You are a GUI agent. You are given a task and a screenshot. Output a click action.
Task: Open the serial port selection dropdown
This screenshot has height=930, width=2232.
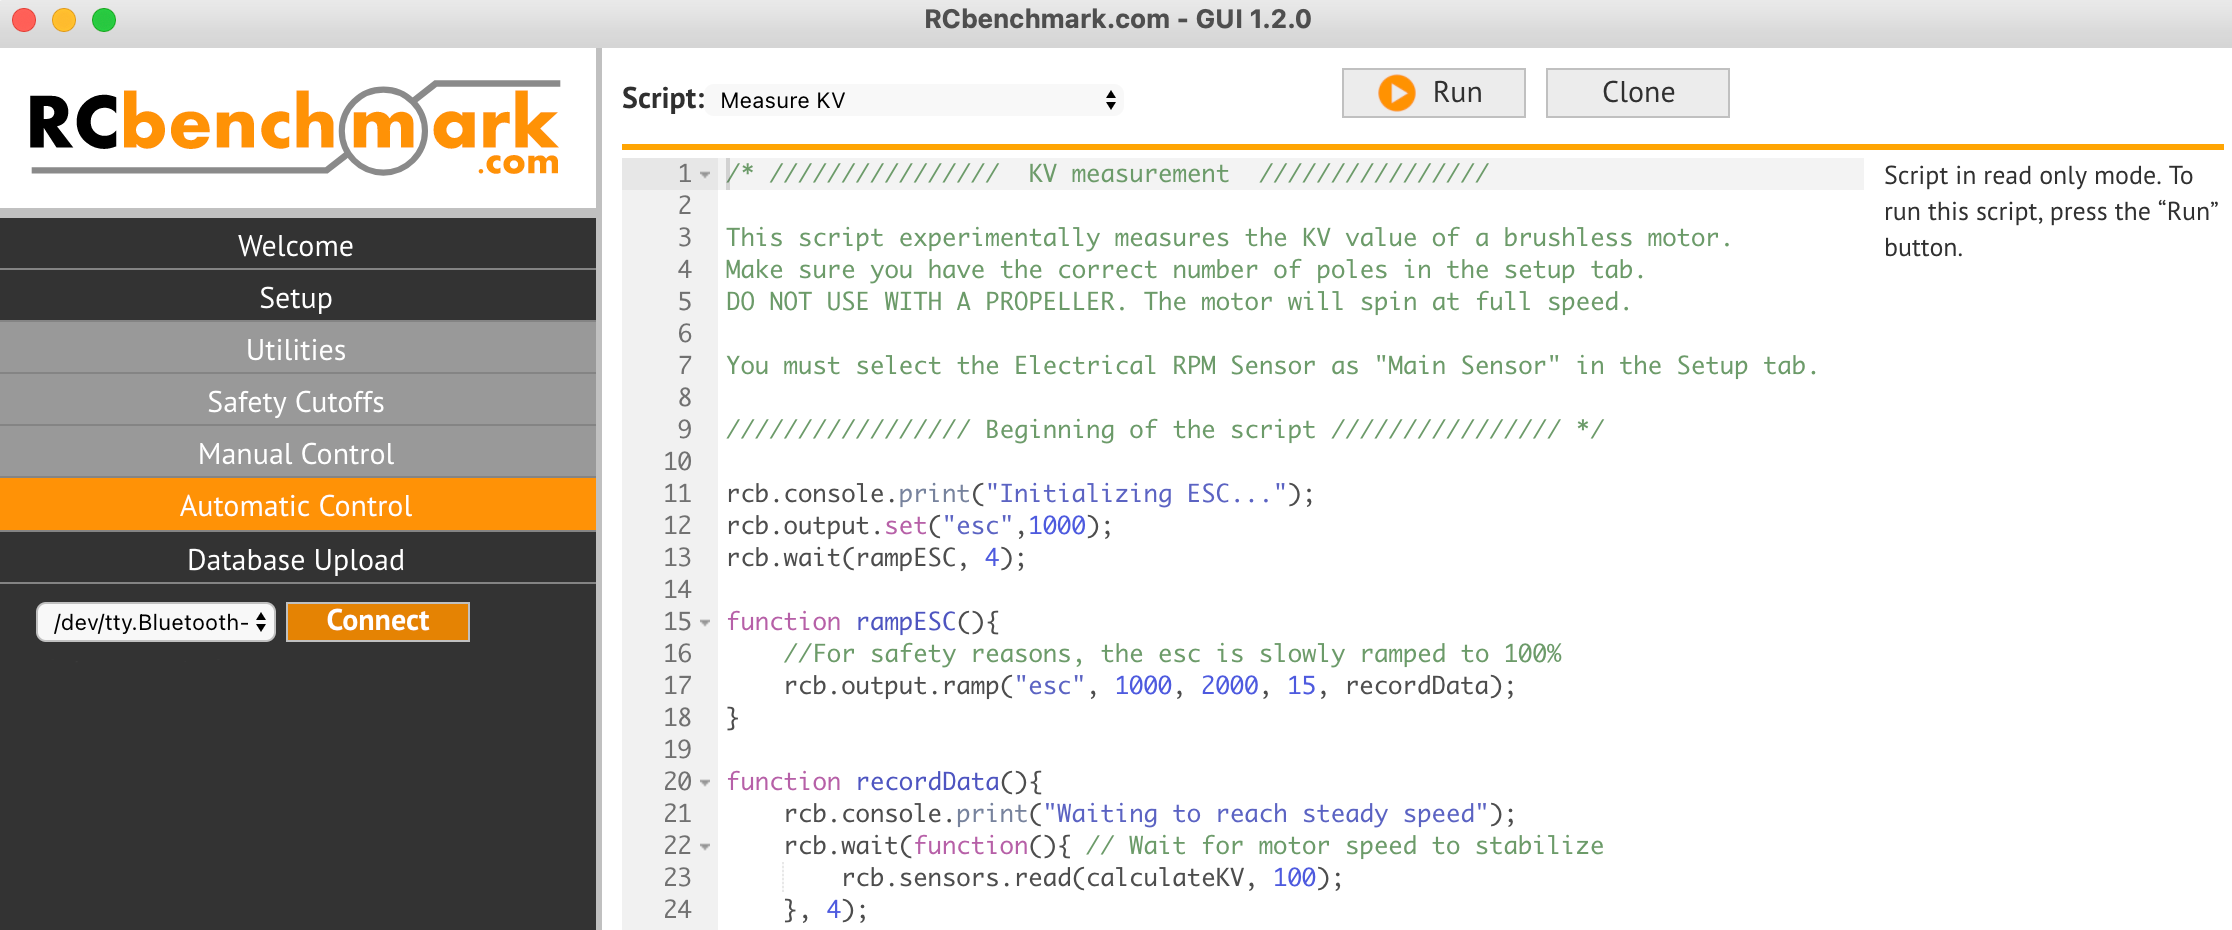point(156,622)
